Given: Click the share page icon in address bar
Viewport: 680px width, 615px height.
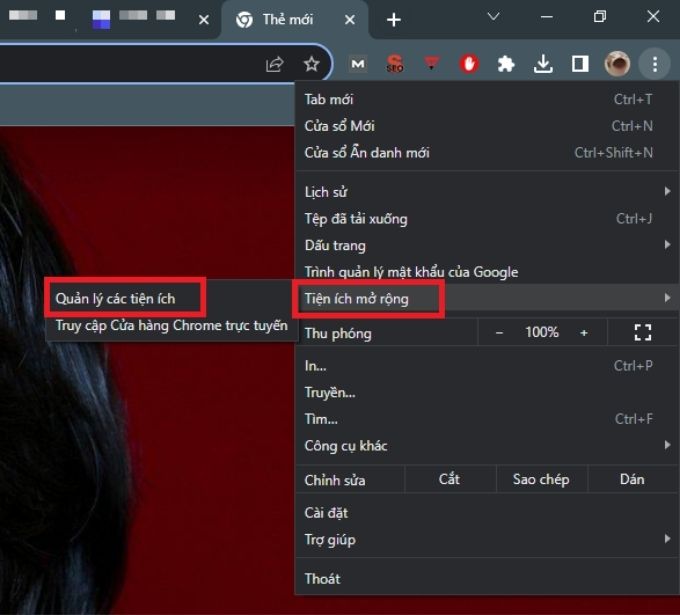Looking at the screenshot, I should coord(274,65).
